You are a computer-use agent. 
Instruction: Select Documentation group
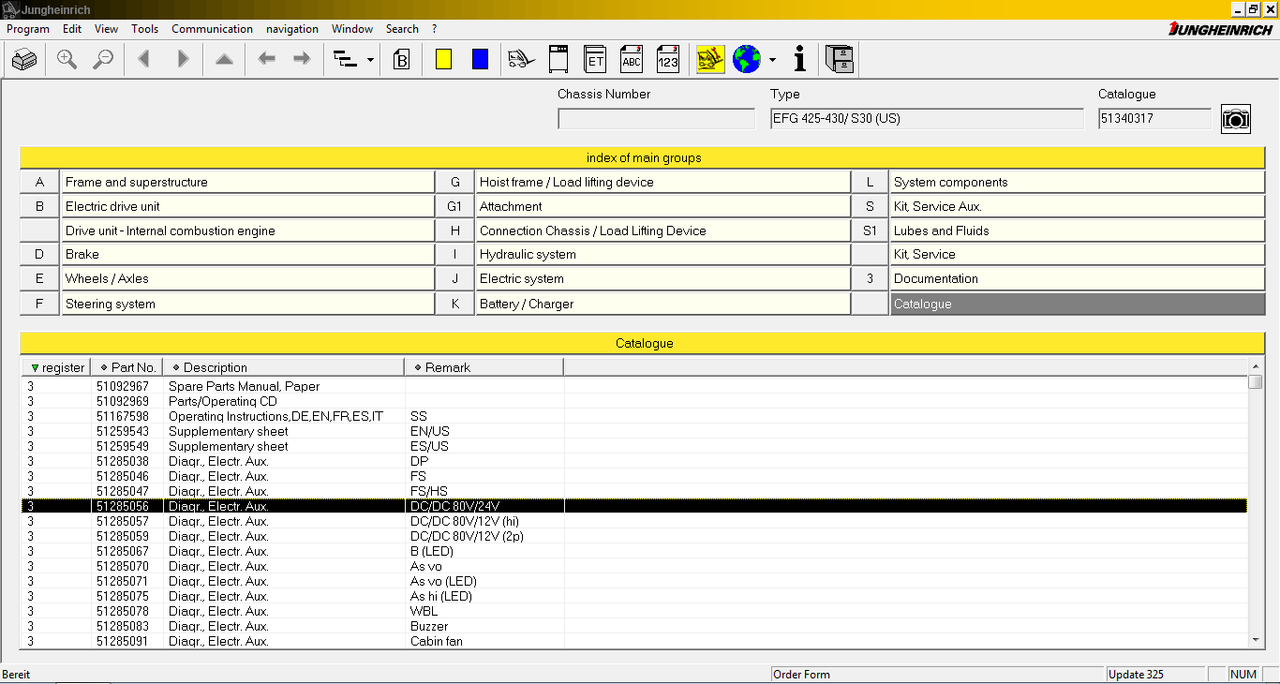[1077, 278]
